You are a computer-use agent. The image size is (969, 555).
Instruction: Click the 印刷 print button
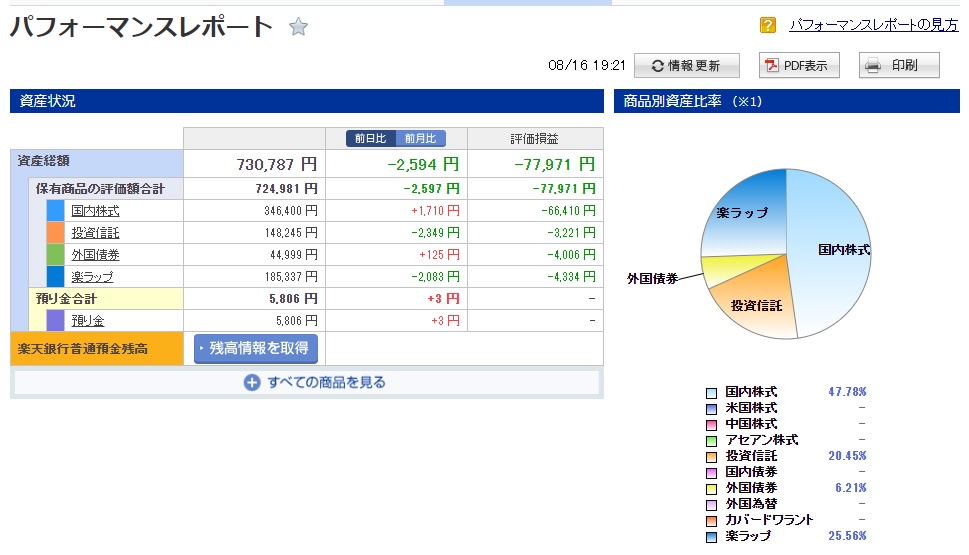899,66
